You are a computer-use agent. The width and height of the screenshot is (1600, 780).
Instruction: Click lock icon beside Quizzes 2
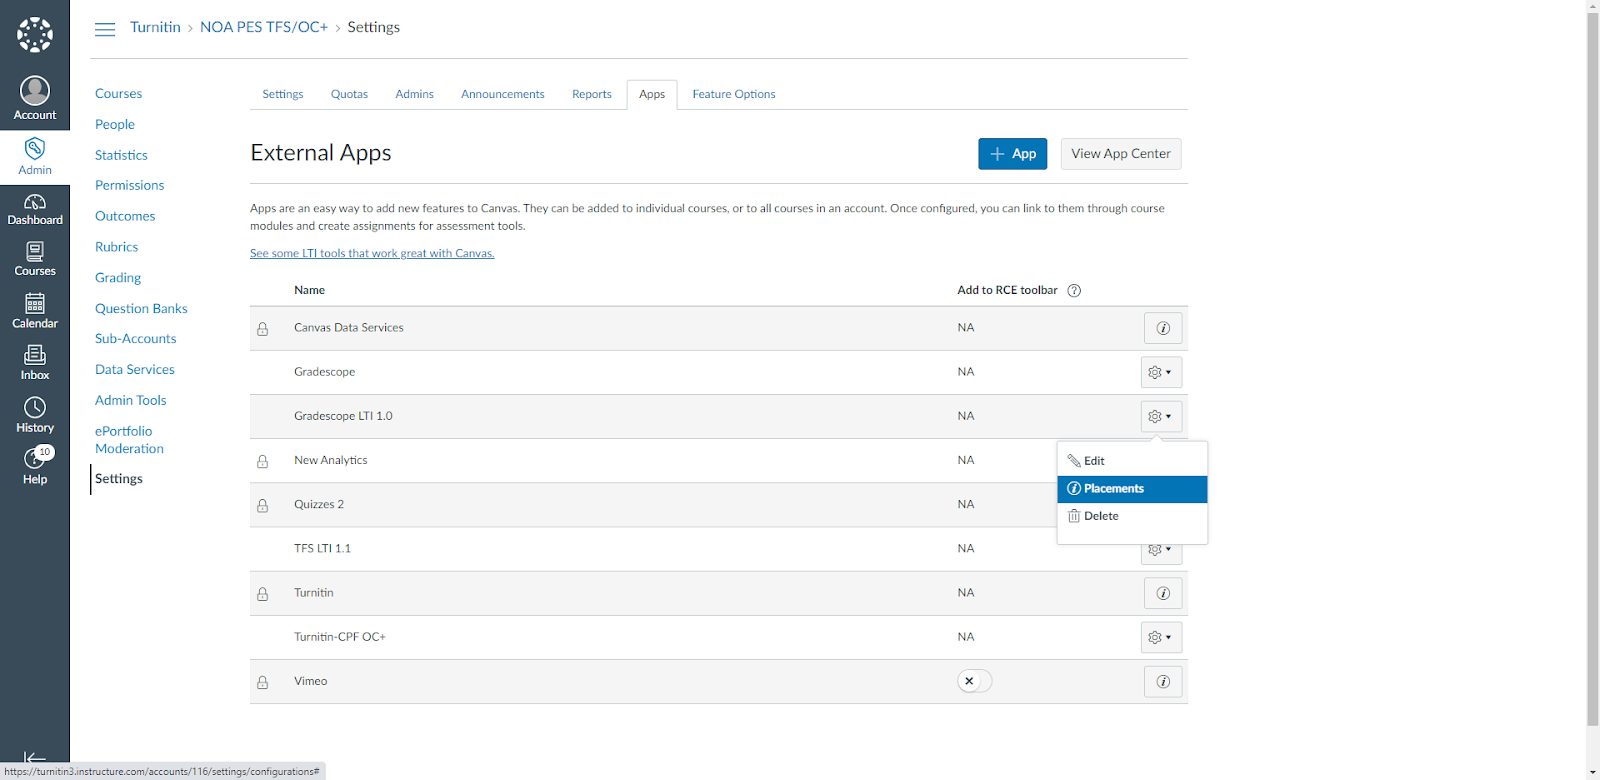(263, 506)
